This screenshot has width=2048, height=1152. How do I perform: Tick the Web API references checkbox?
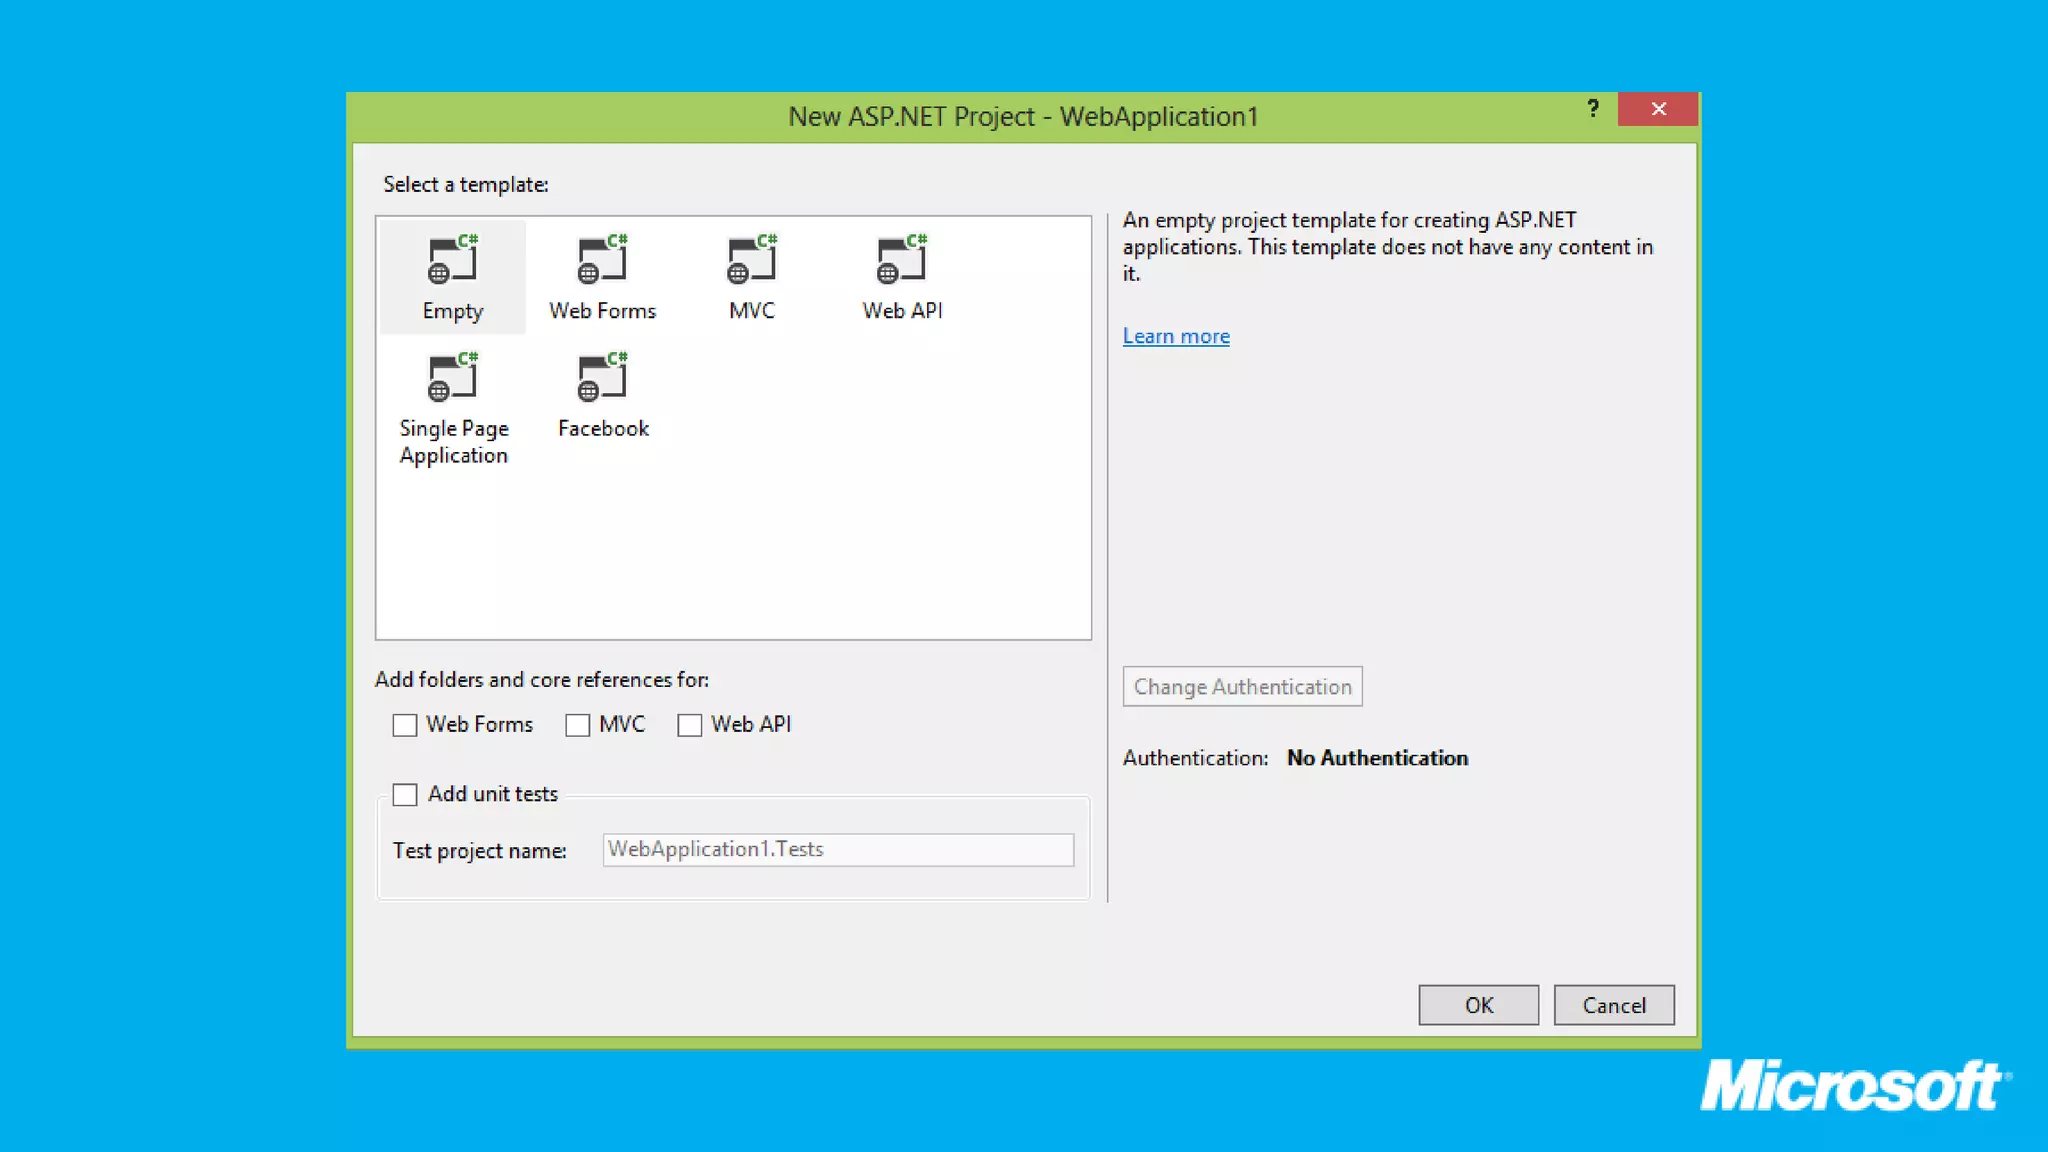[690, 725]
